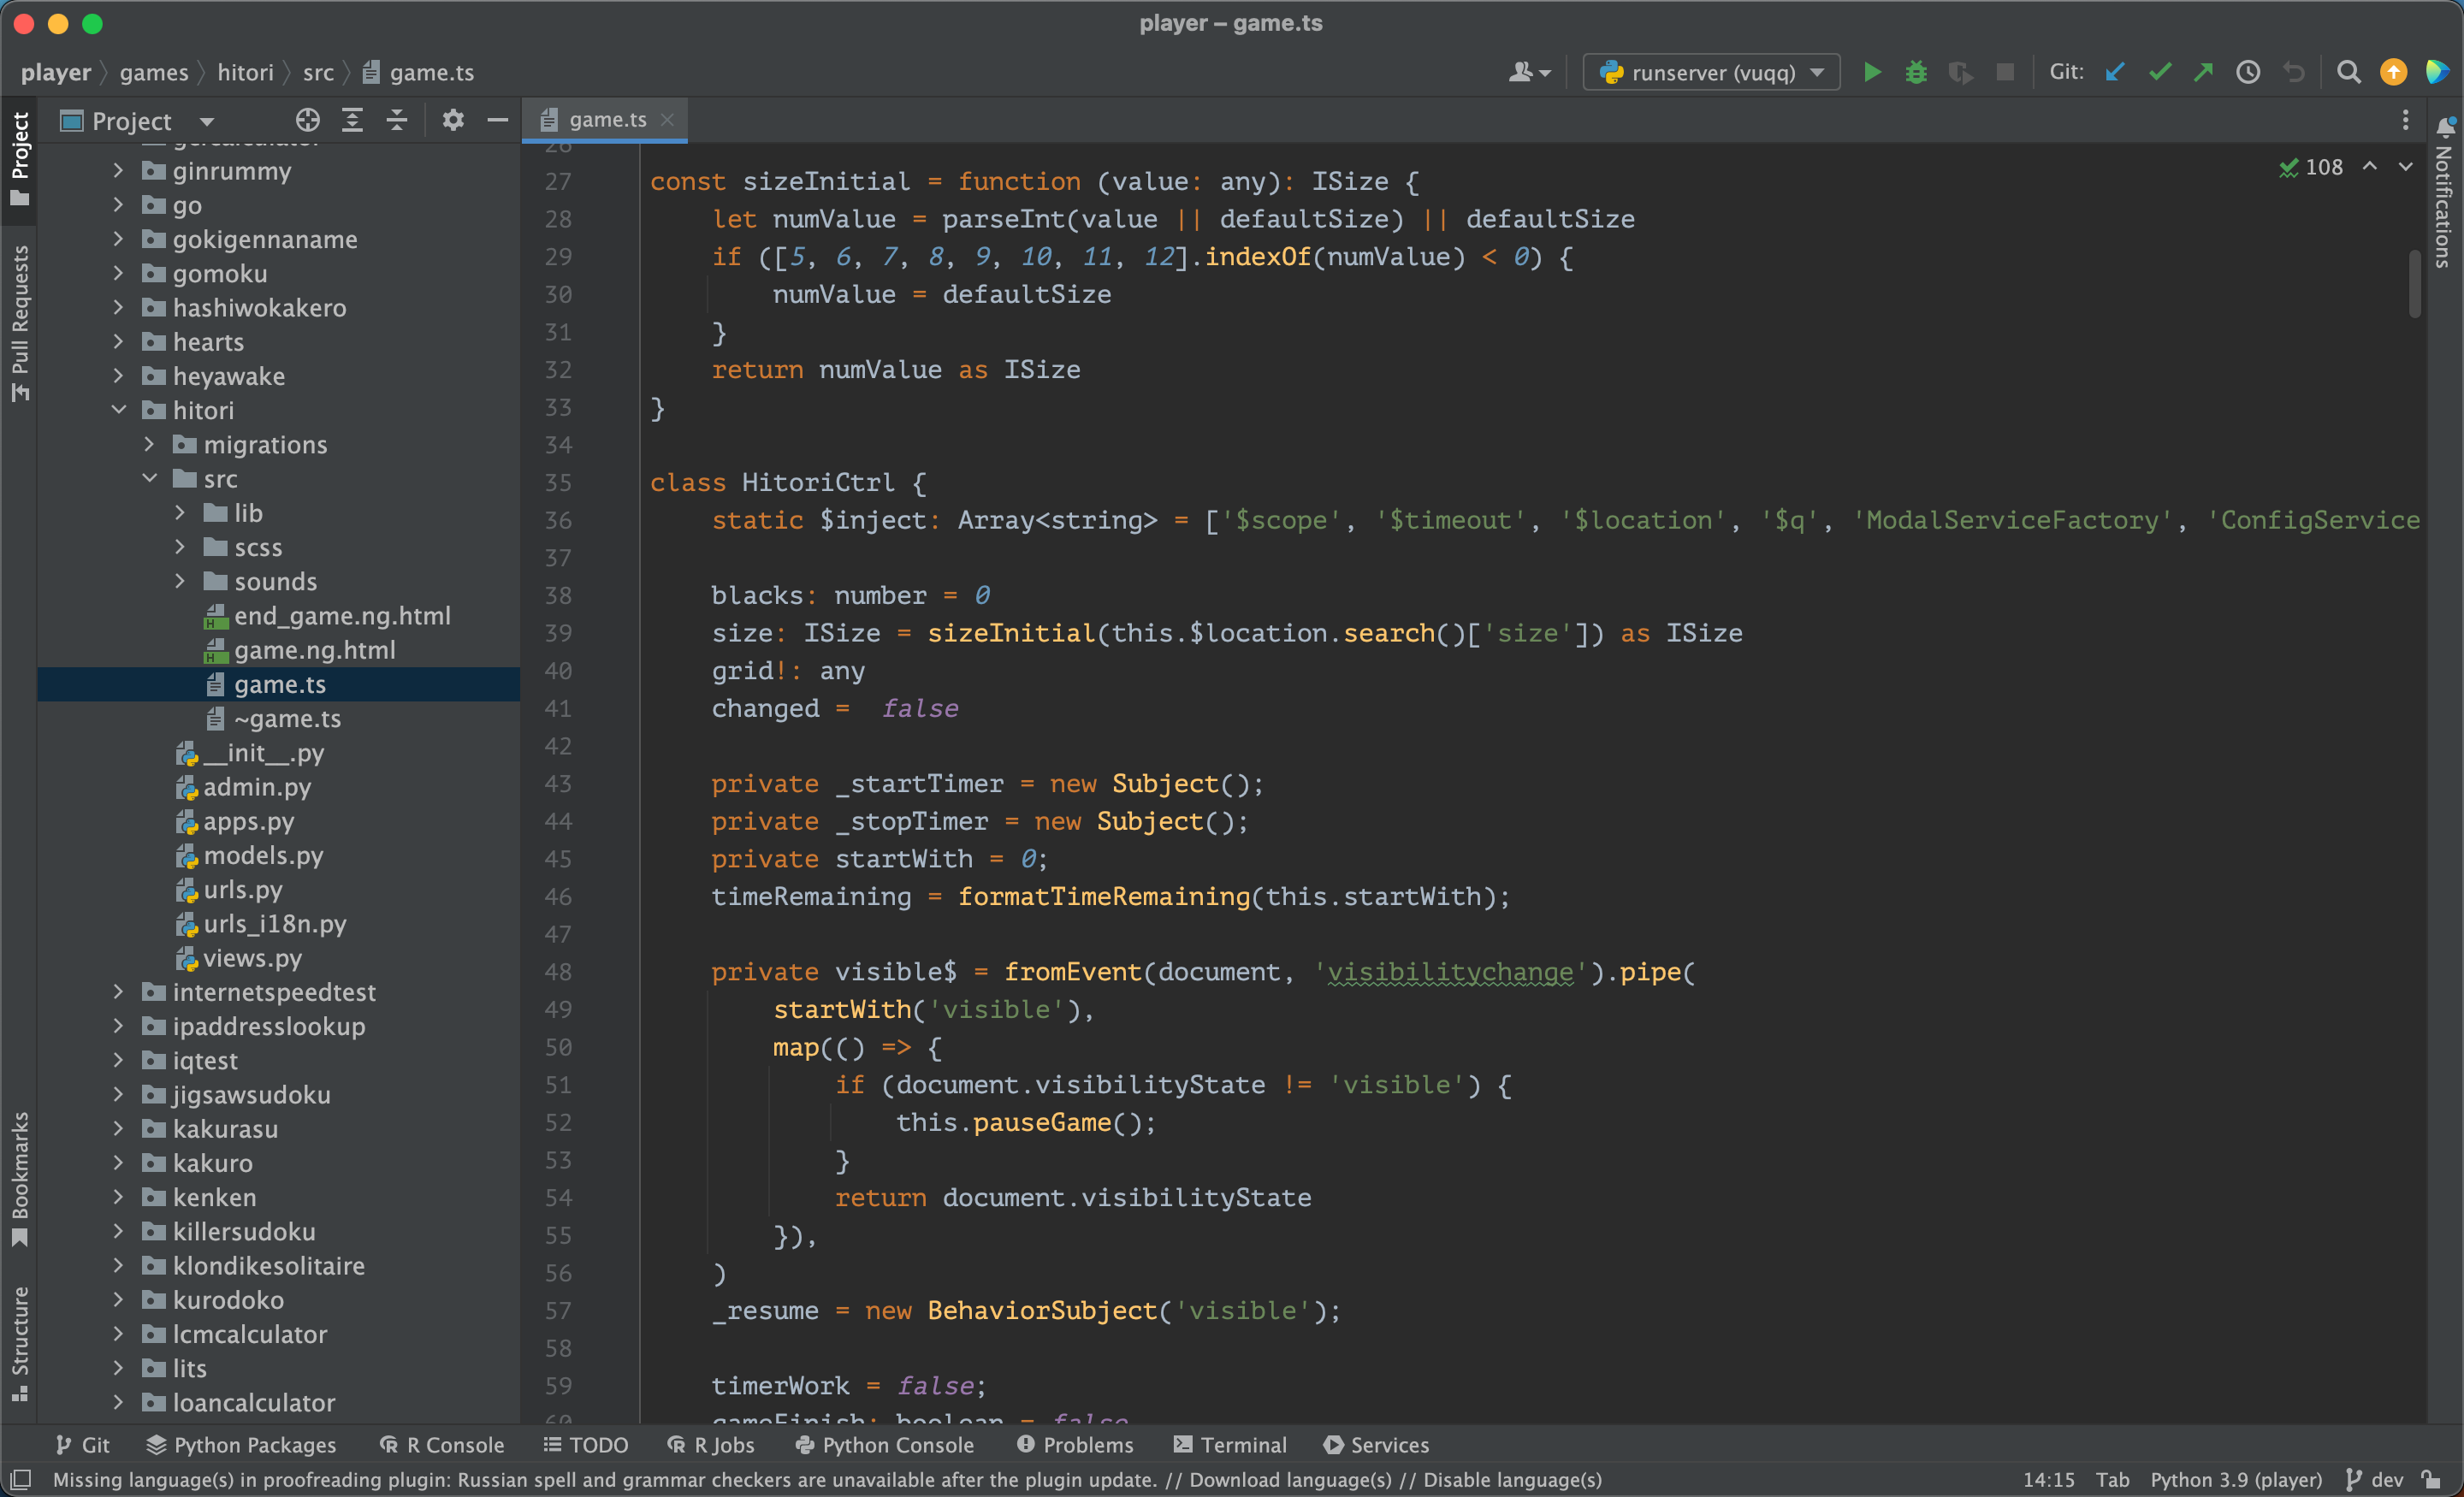Click Git commit checkmark icon
The width and height of the screenshot is (2464, 1497).
tap(2159, 72)
